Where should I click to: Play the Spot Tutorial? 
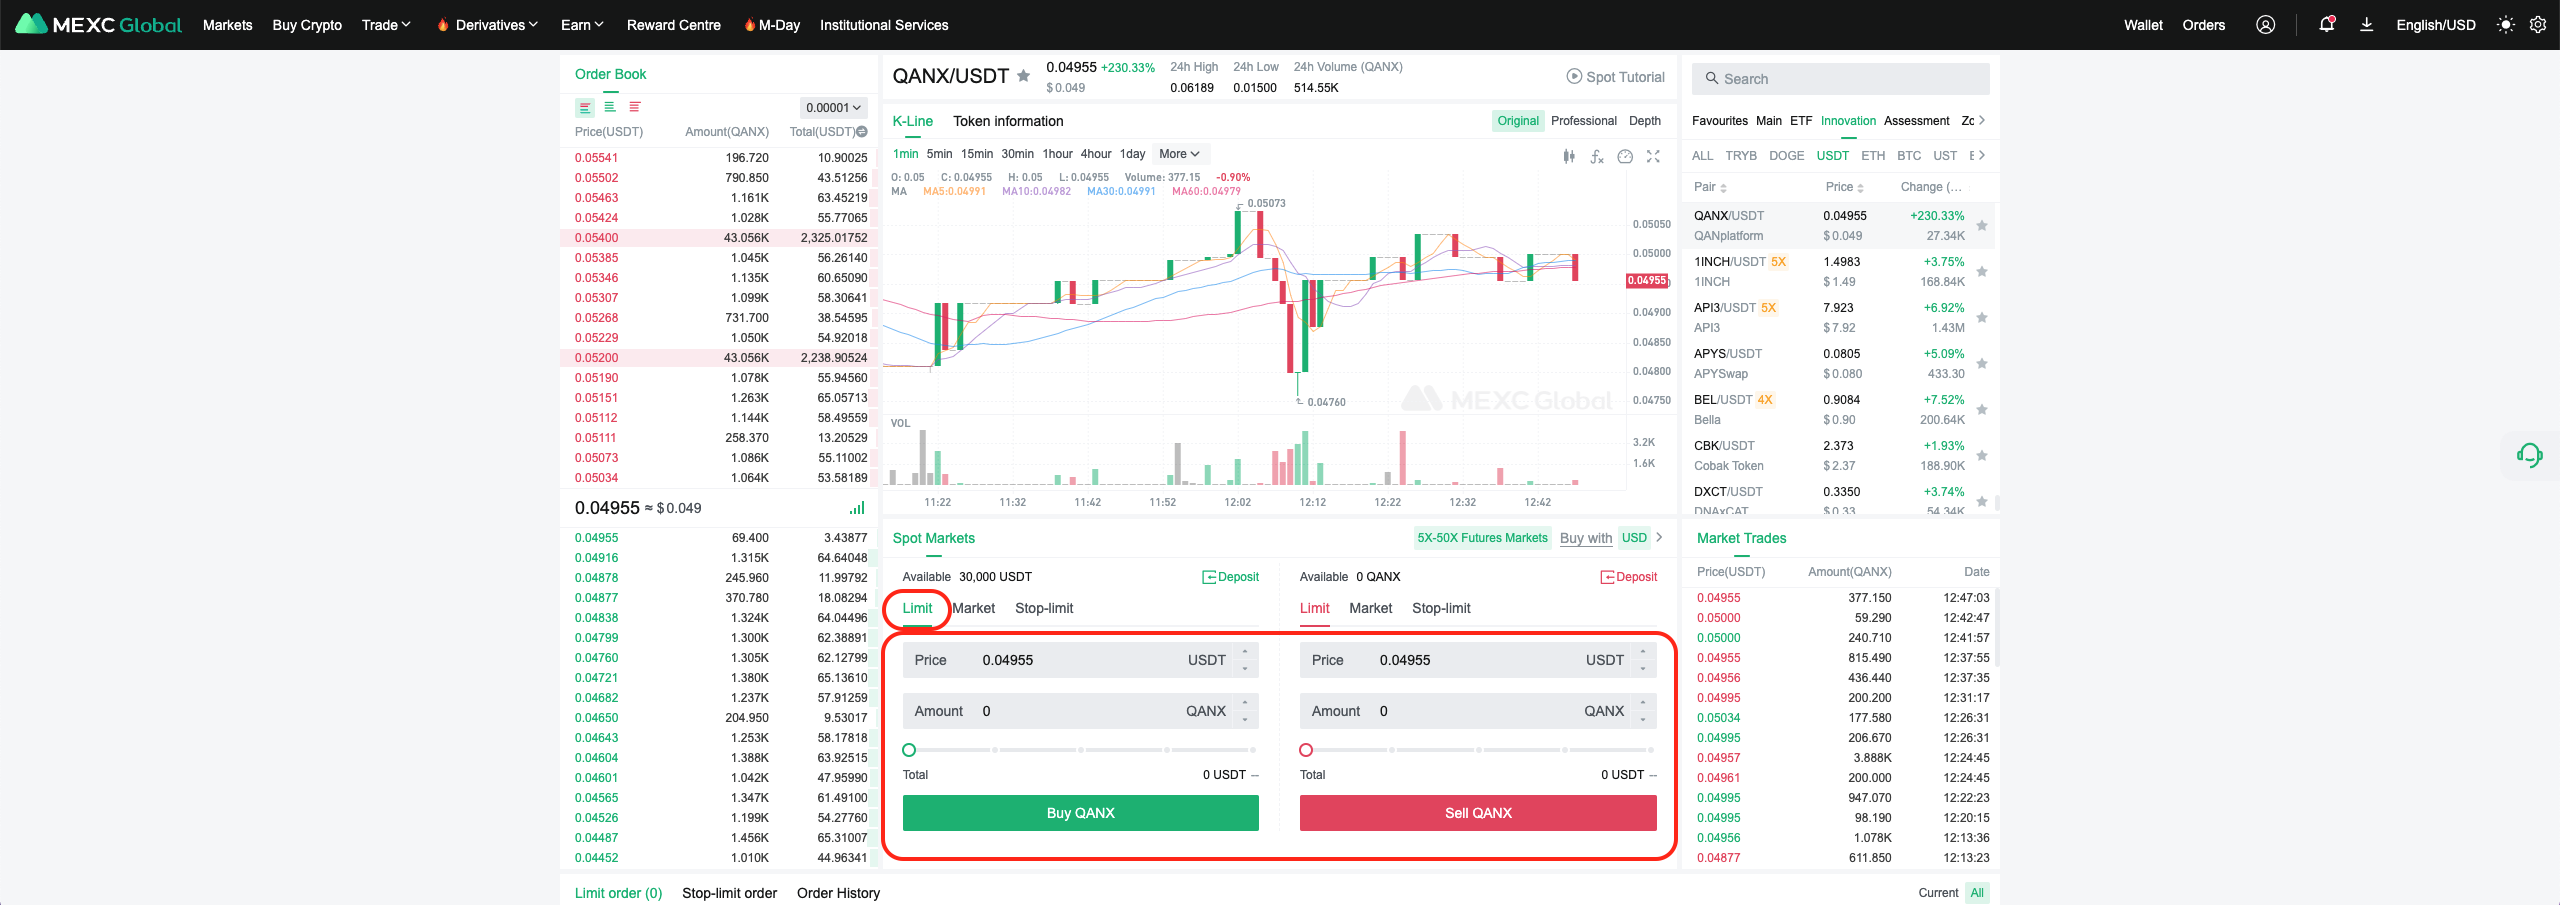(x=1615, y=77)
